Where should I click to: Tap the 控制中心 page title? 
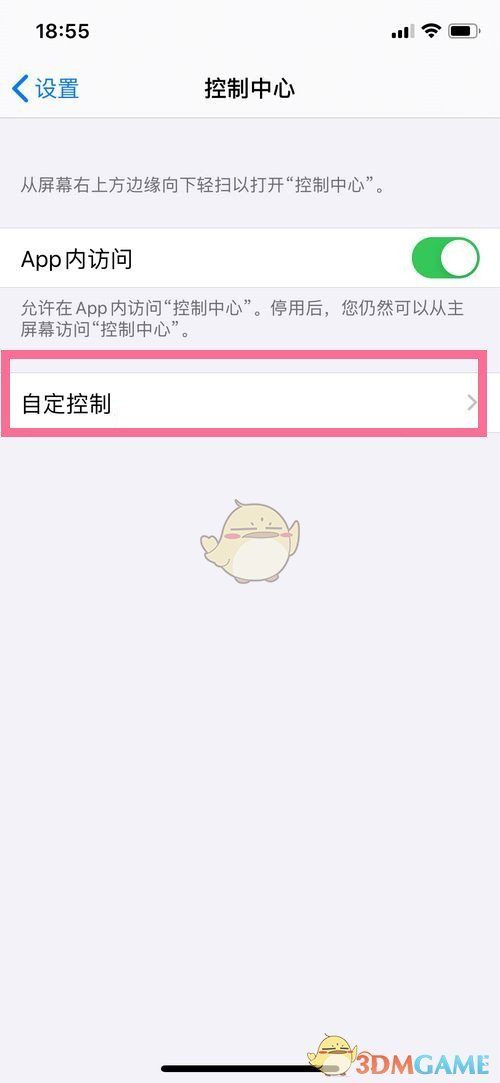249,89
